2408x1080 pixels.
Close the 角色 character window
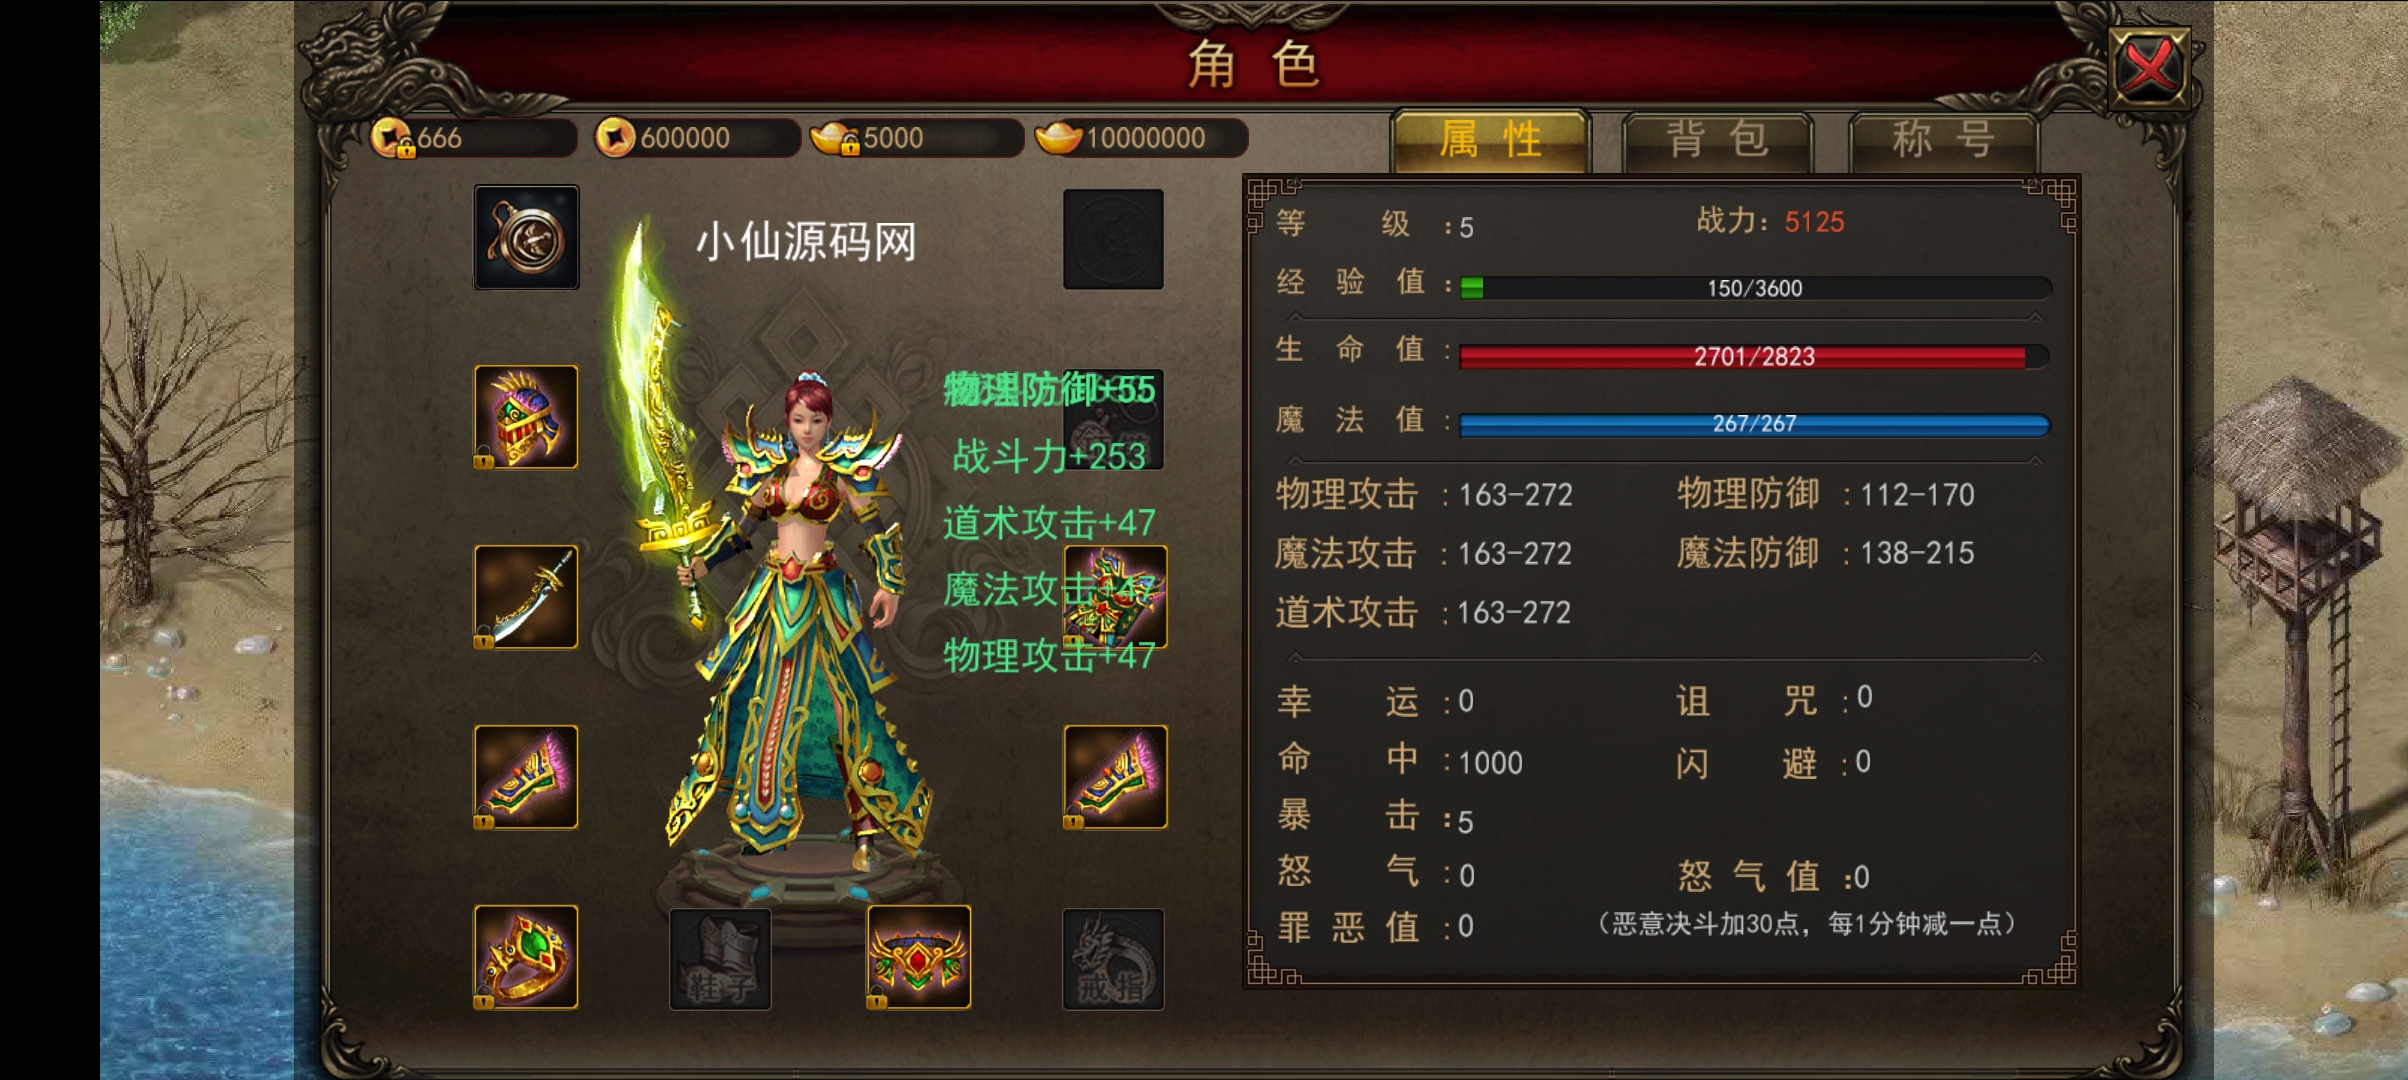(2149, 68)
